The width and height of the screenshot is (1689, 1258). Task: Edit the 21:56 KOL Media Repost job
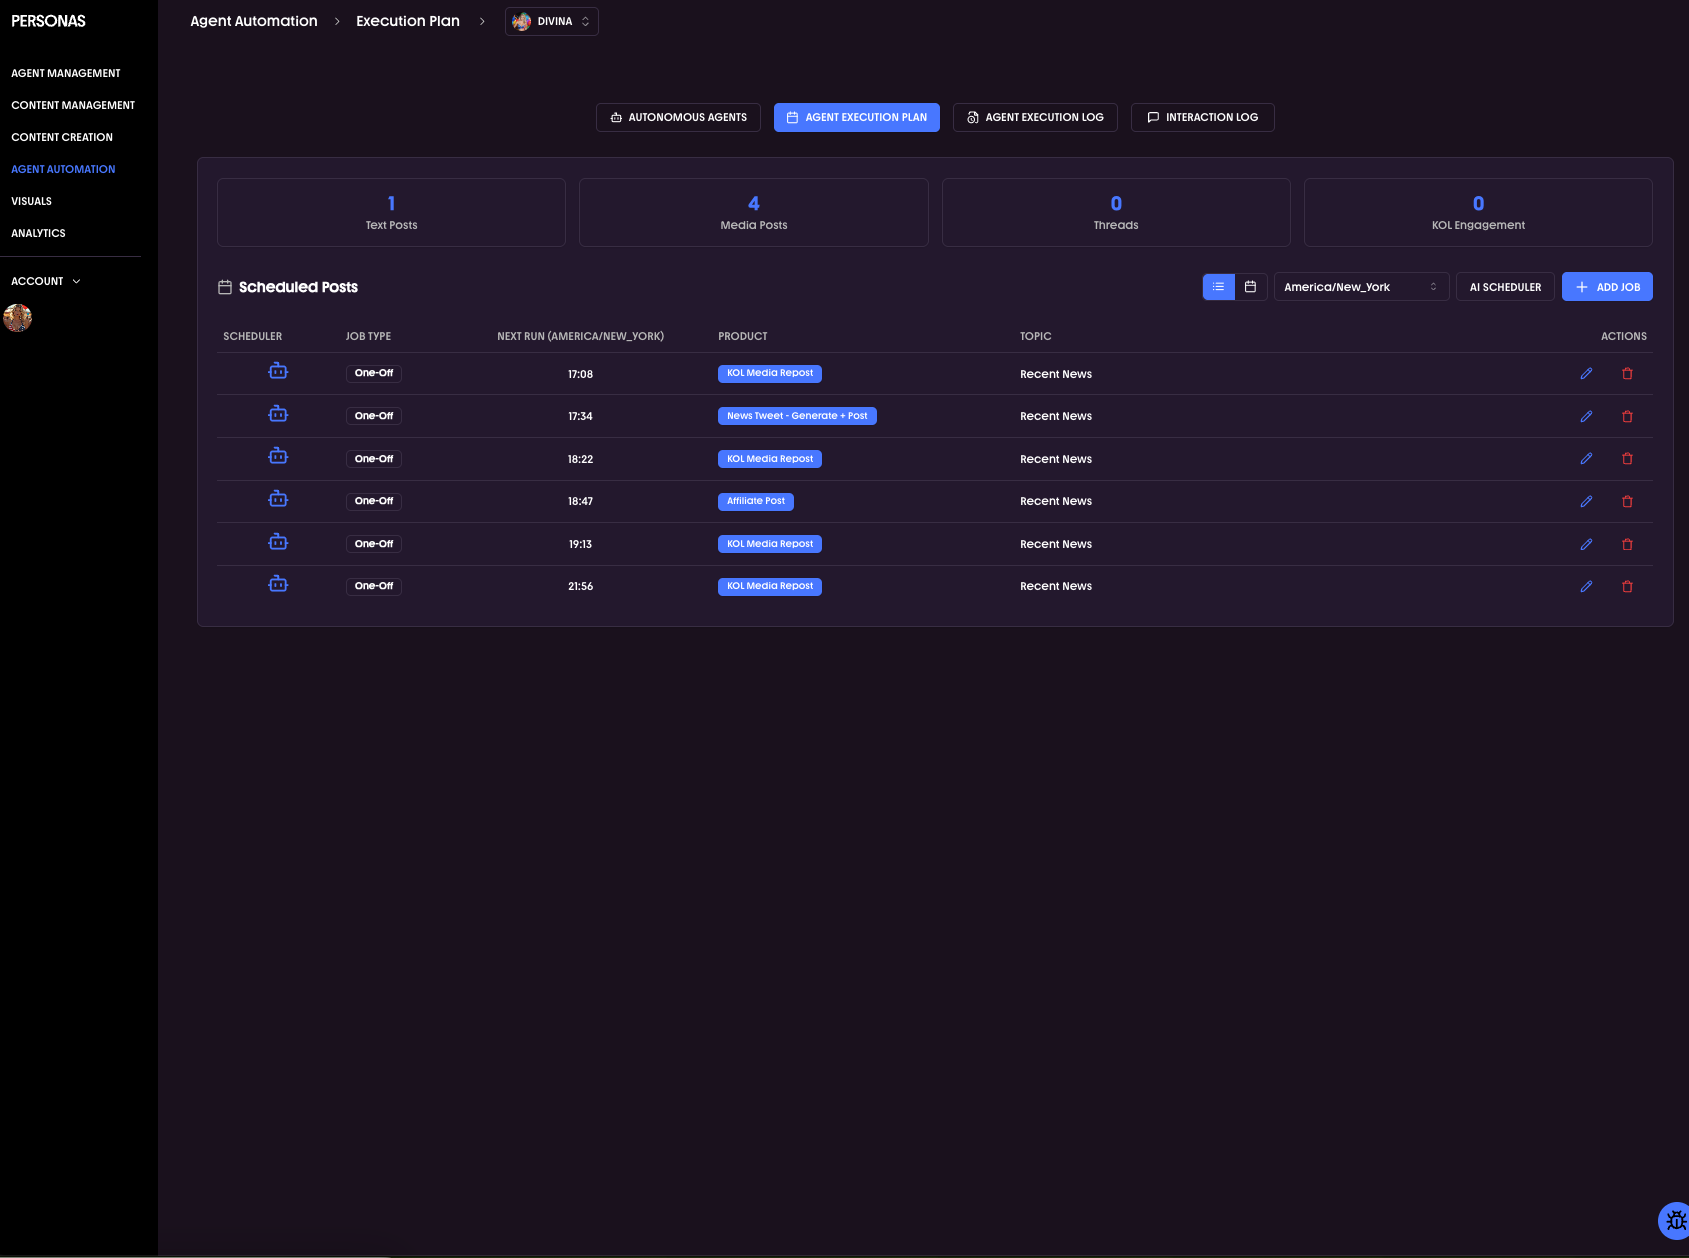pos(1586,586)
